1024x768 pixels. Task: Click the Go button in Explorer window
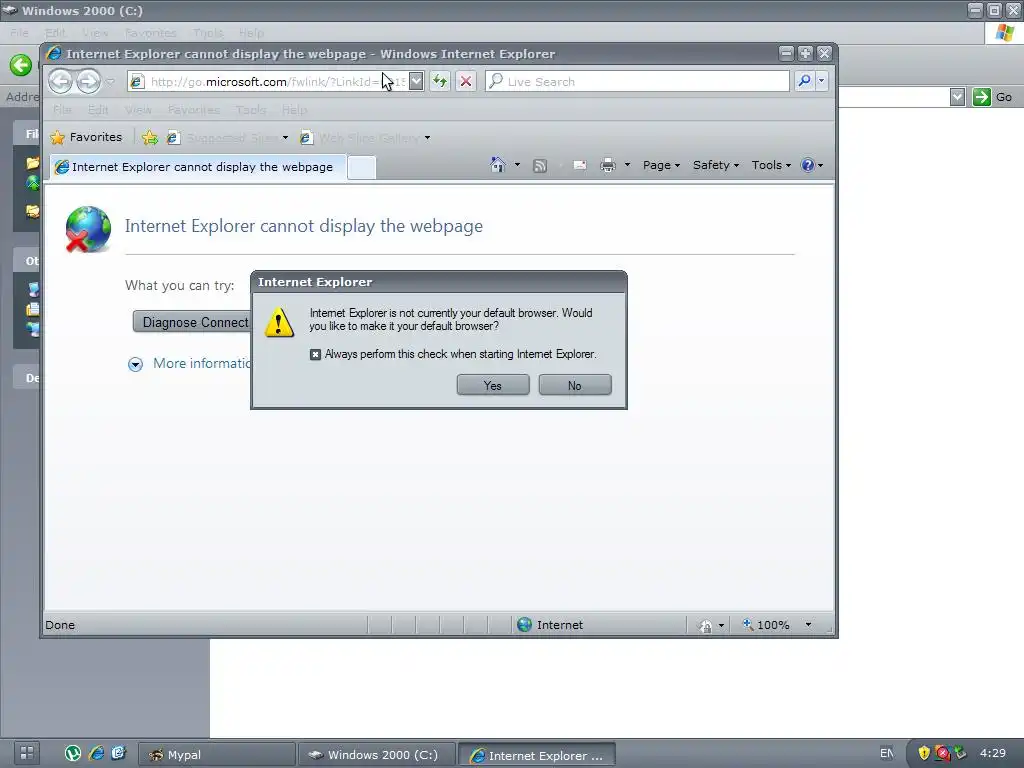click(993, 97)
